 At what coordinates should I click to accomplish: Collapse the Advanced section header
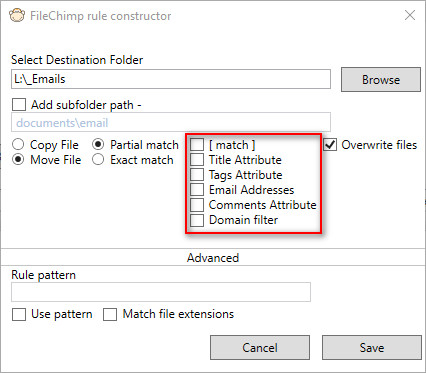click(213, 258)
